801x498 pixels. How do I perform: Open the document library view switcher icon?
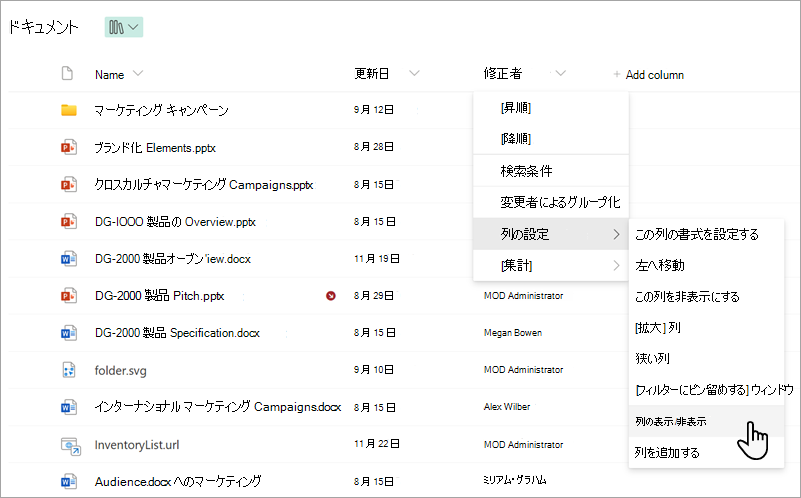coord(124,27)
